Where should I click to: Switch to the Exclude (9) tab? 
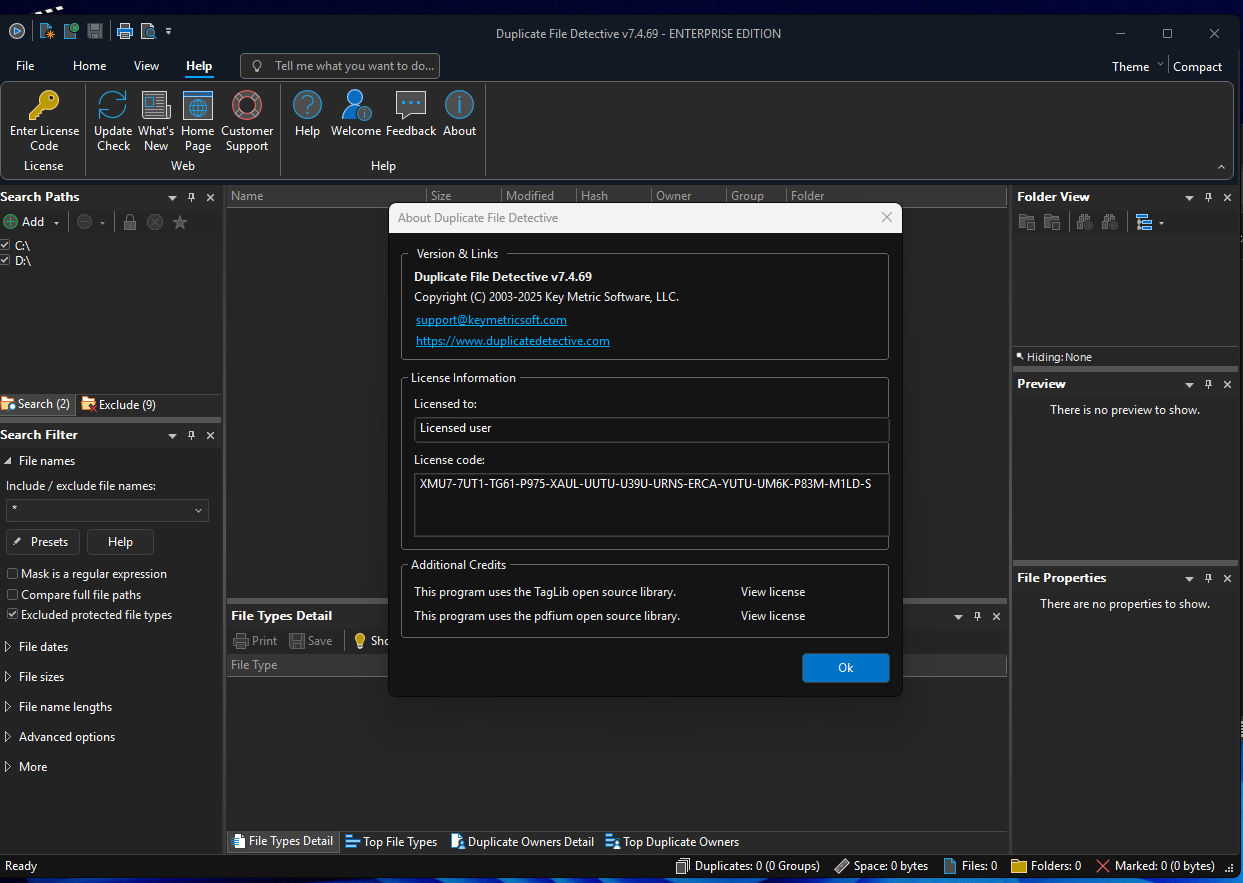pos(119,404)
